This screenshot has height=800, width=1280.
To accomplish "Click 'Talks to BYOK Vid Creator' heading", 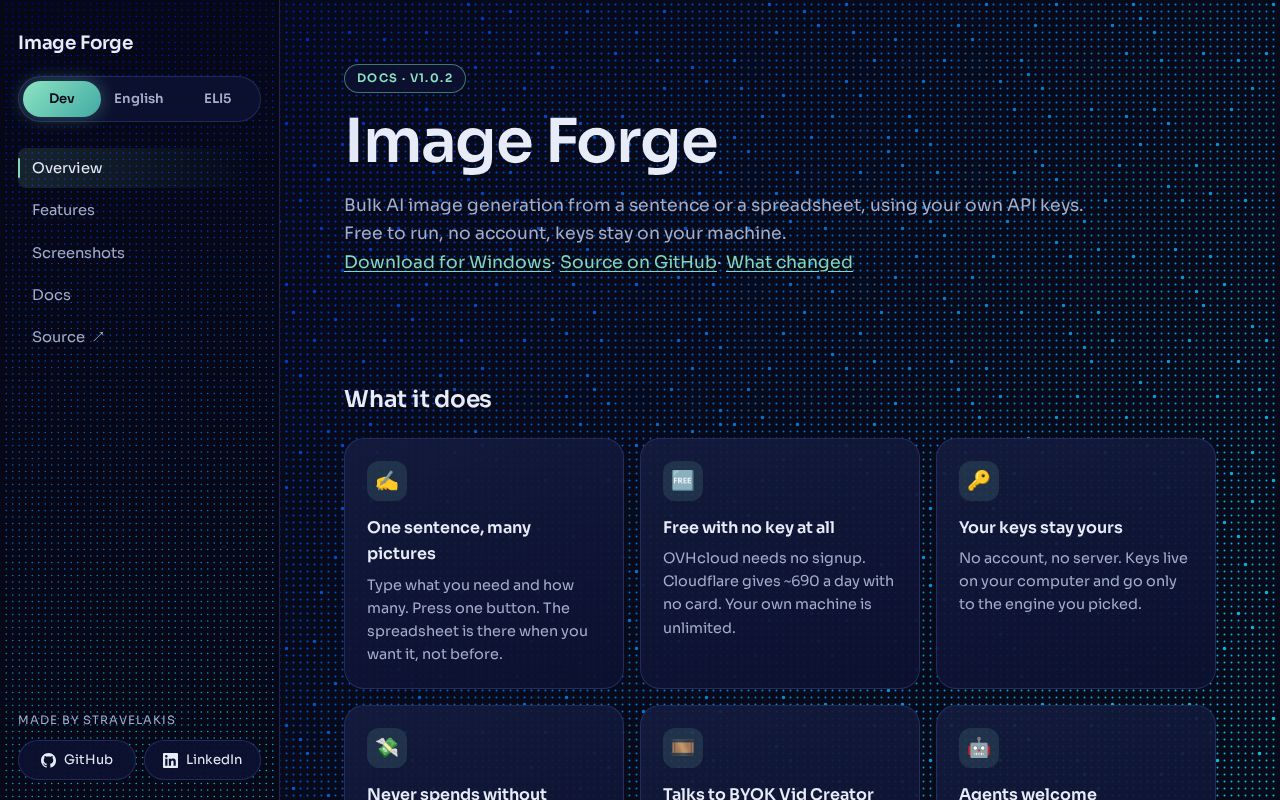I will click(768, 794).
